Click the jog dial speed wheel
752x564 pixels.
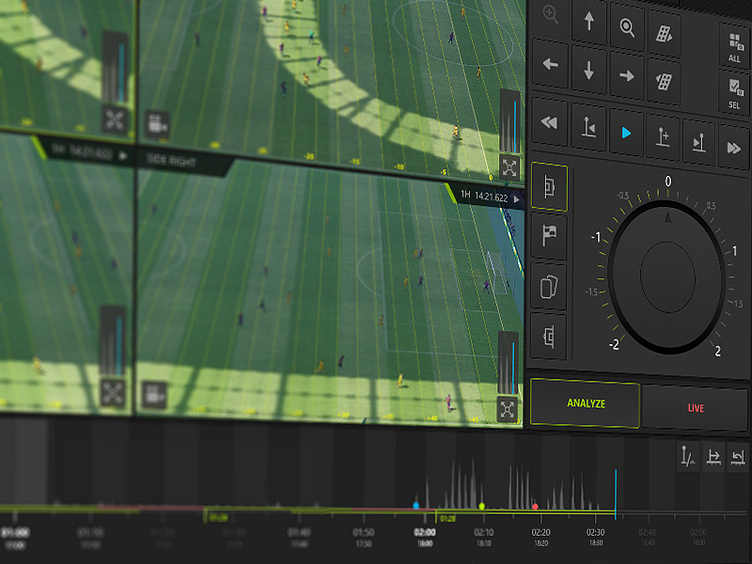point(668,277)
